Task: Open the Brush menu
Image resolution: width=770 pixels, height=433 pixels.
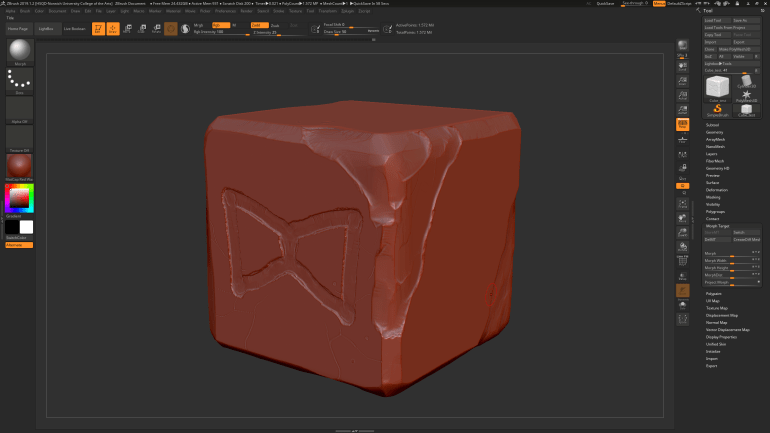Action: coord(25,11)
